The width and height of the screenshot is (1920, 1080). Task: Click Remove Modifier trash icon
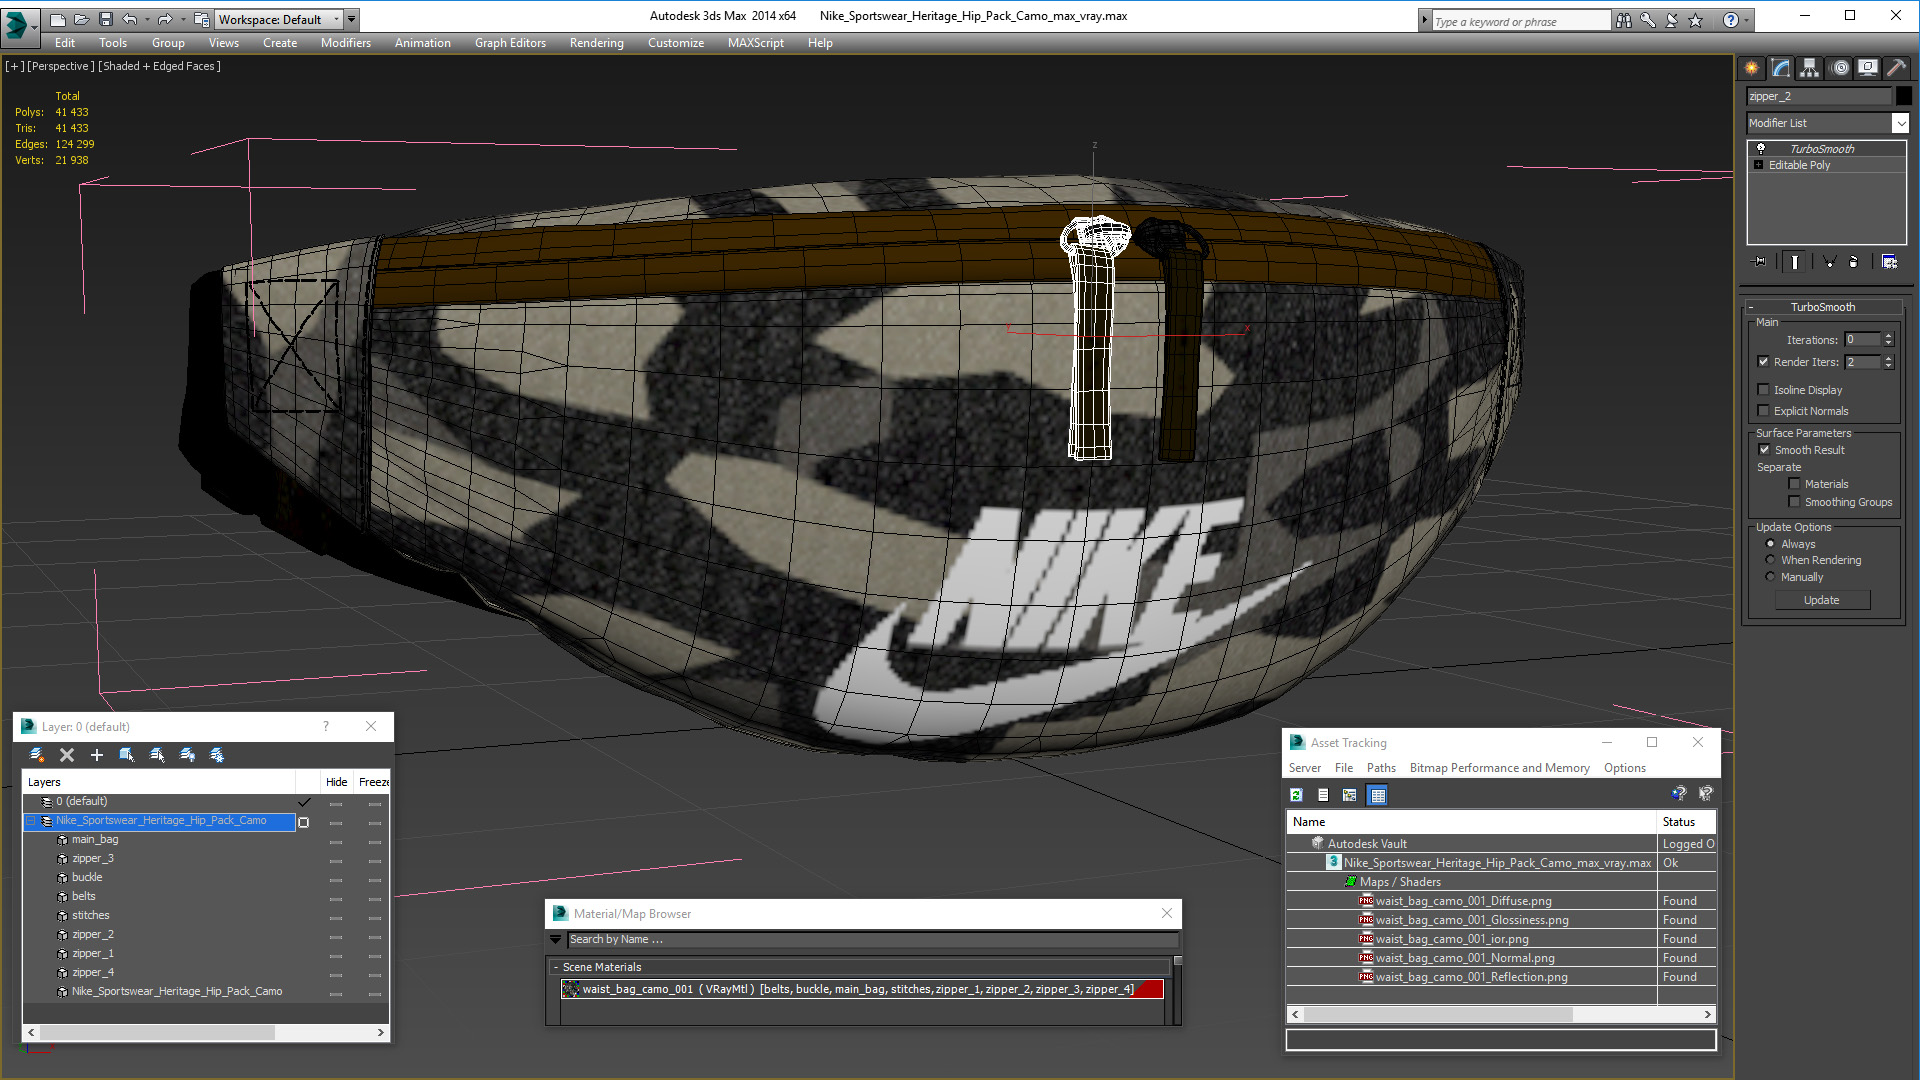coord(1853,262)
